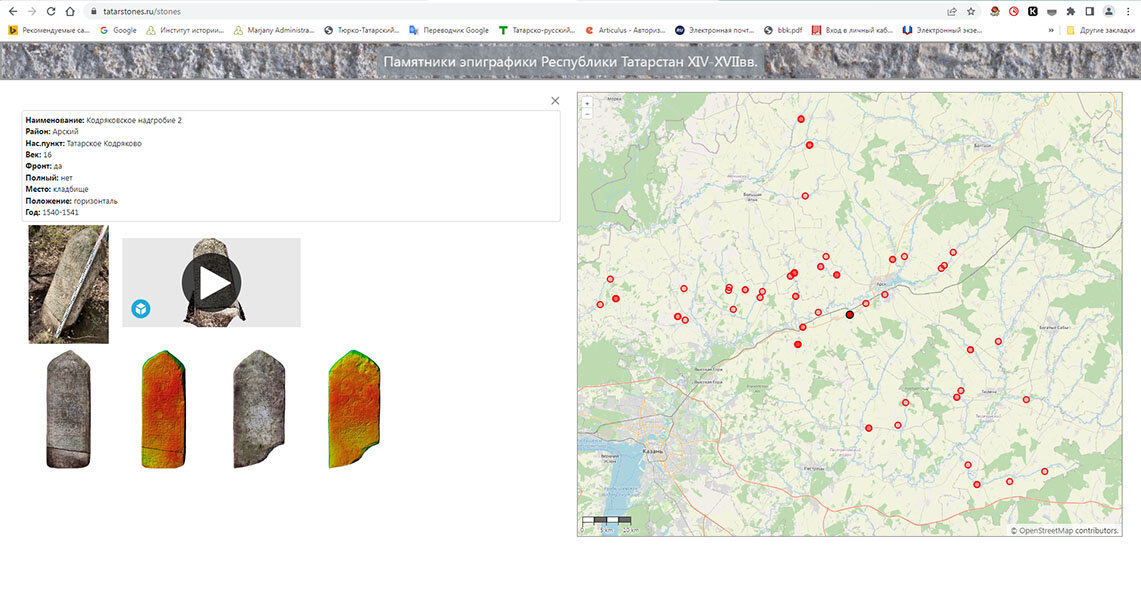1141x595 pixels.
Task: Open the 'Электронная почт...' bookmark
Action: pyautogui.click(x=715, y=31)
